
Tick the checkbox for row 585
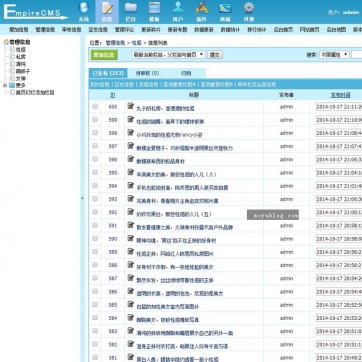pos(95,304)
